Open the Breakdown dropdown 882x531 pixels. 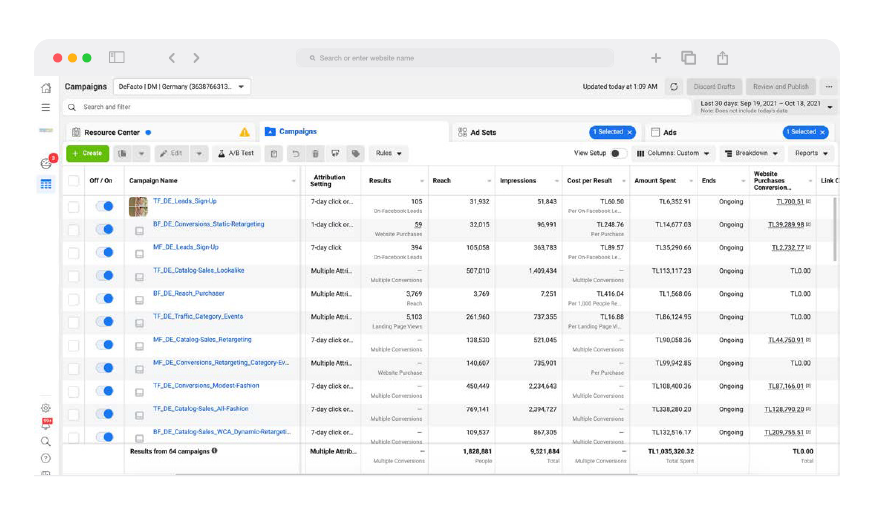click(x=752, y=153)
